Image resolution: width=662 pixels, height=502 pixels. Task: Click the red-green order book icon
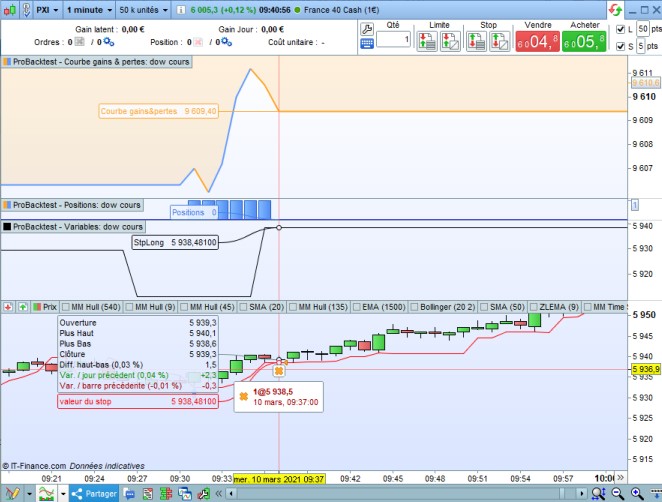click(166, 493)
